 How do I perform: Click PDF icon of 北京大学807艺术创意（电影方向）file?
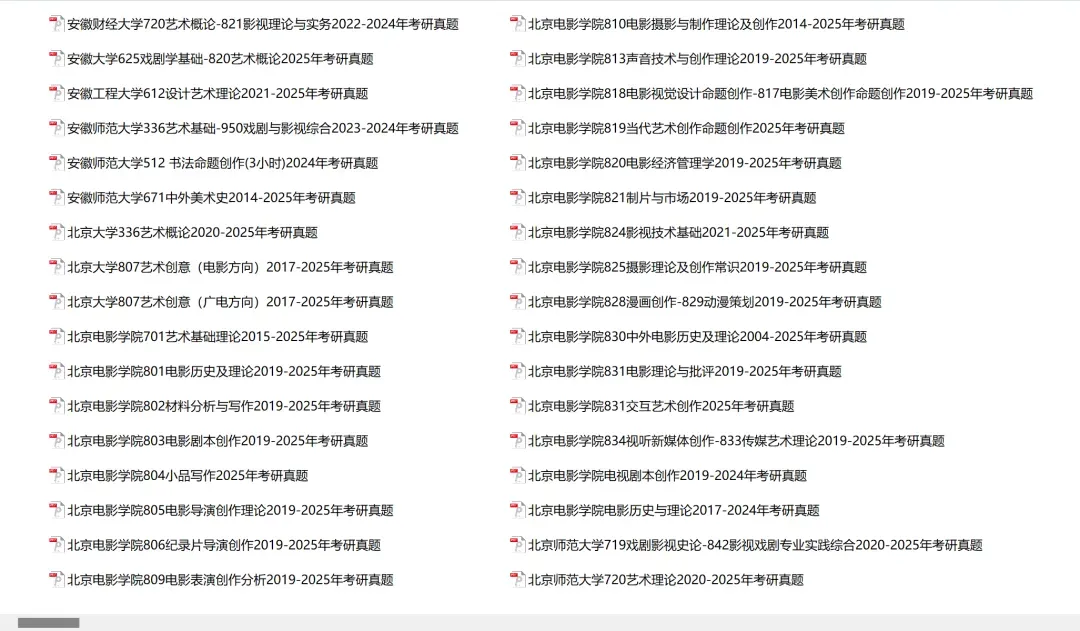(56, 267)
